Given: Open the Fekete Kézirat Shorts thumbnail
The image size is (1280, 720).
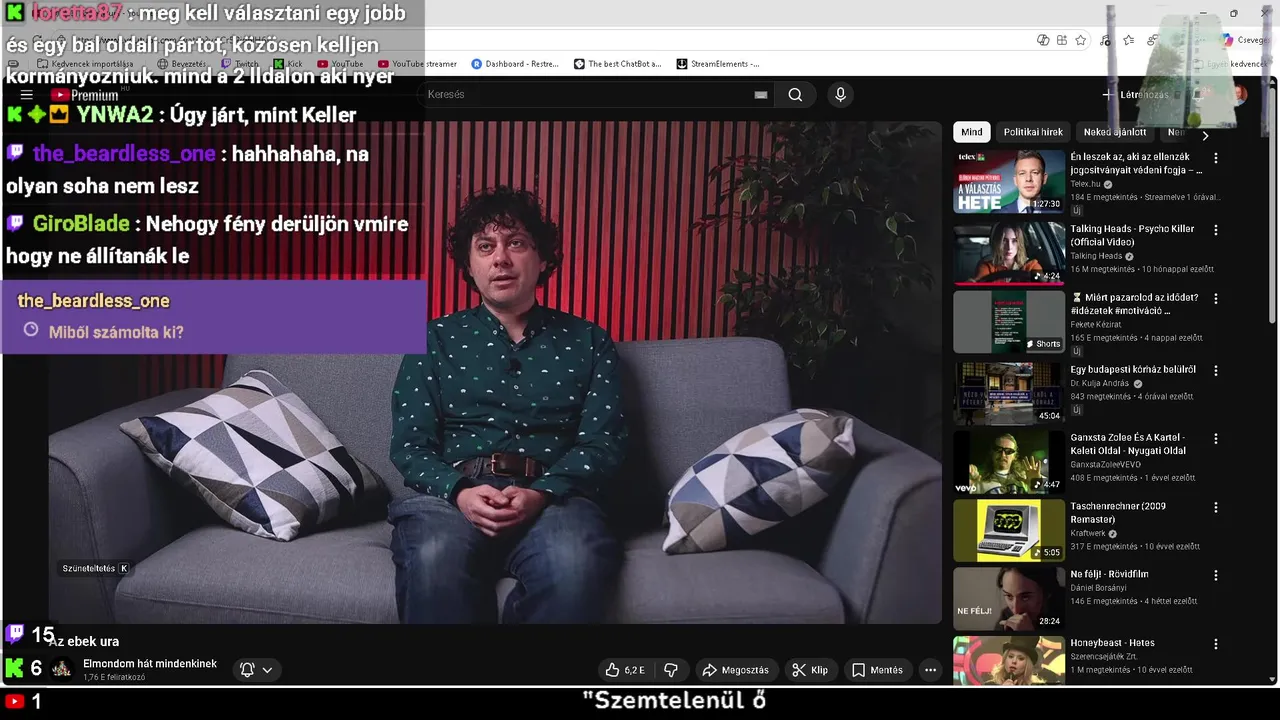Looking at the screenshot, I should coord(1009,322).
